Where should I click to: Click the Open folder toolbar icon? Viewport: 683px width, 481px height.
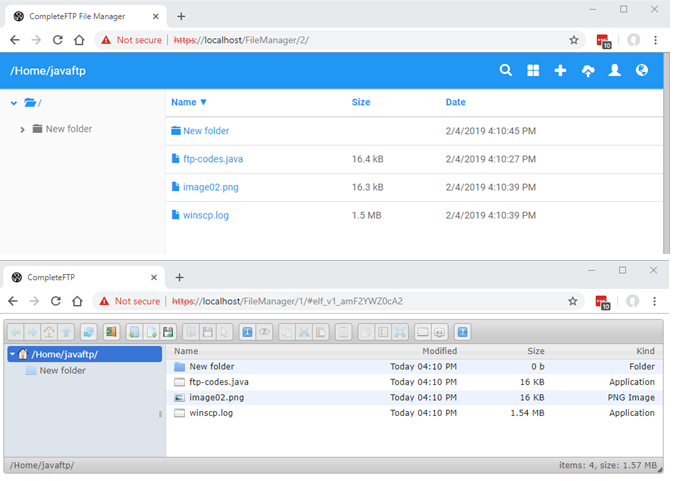tap(191, 332)
